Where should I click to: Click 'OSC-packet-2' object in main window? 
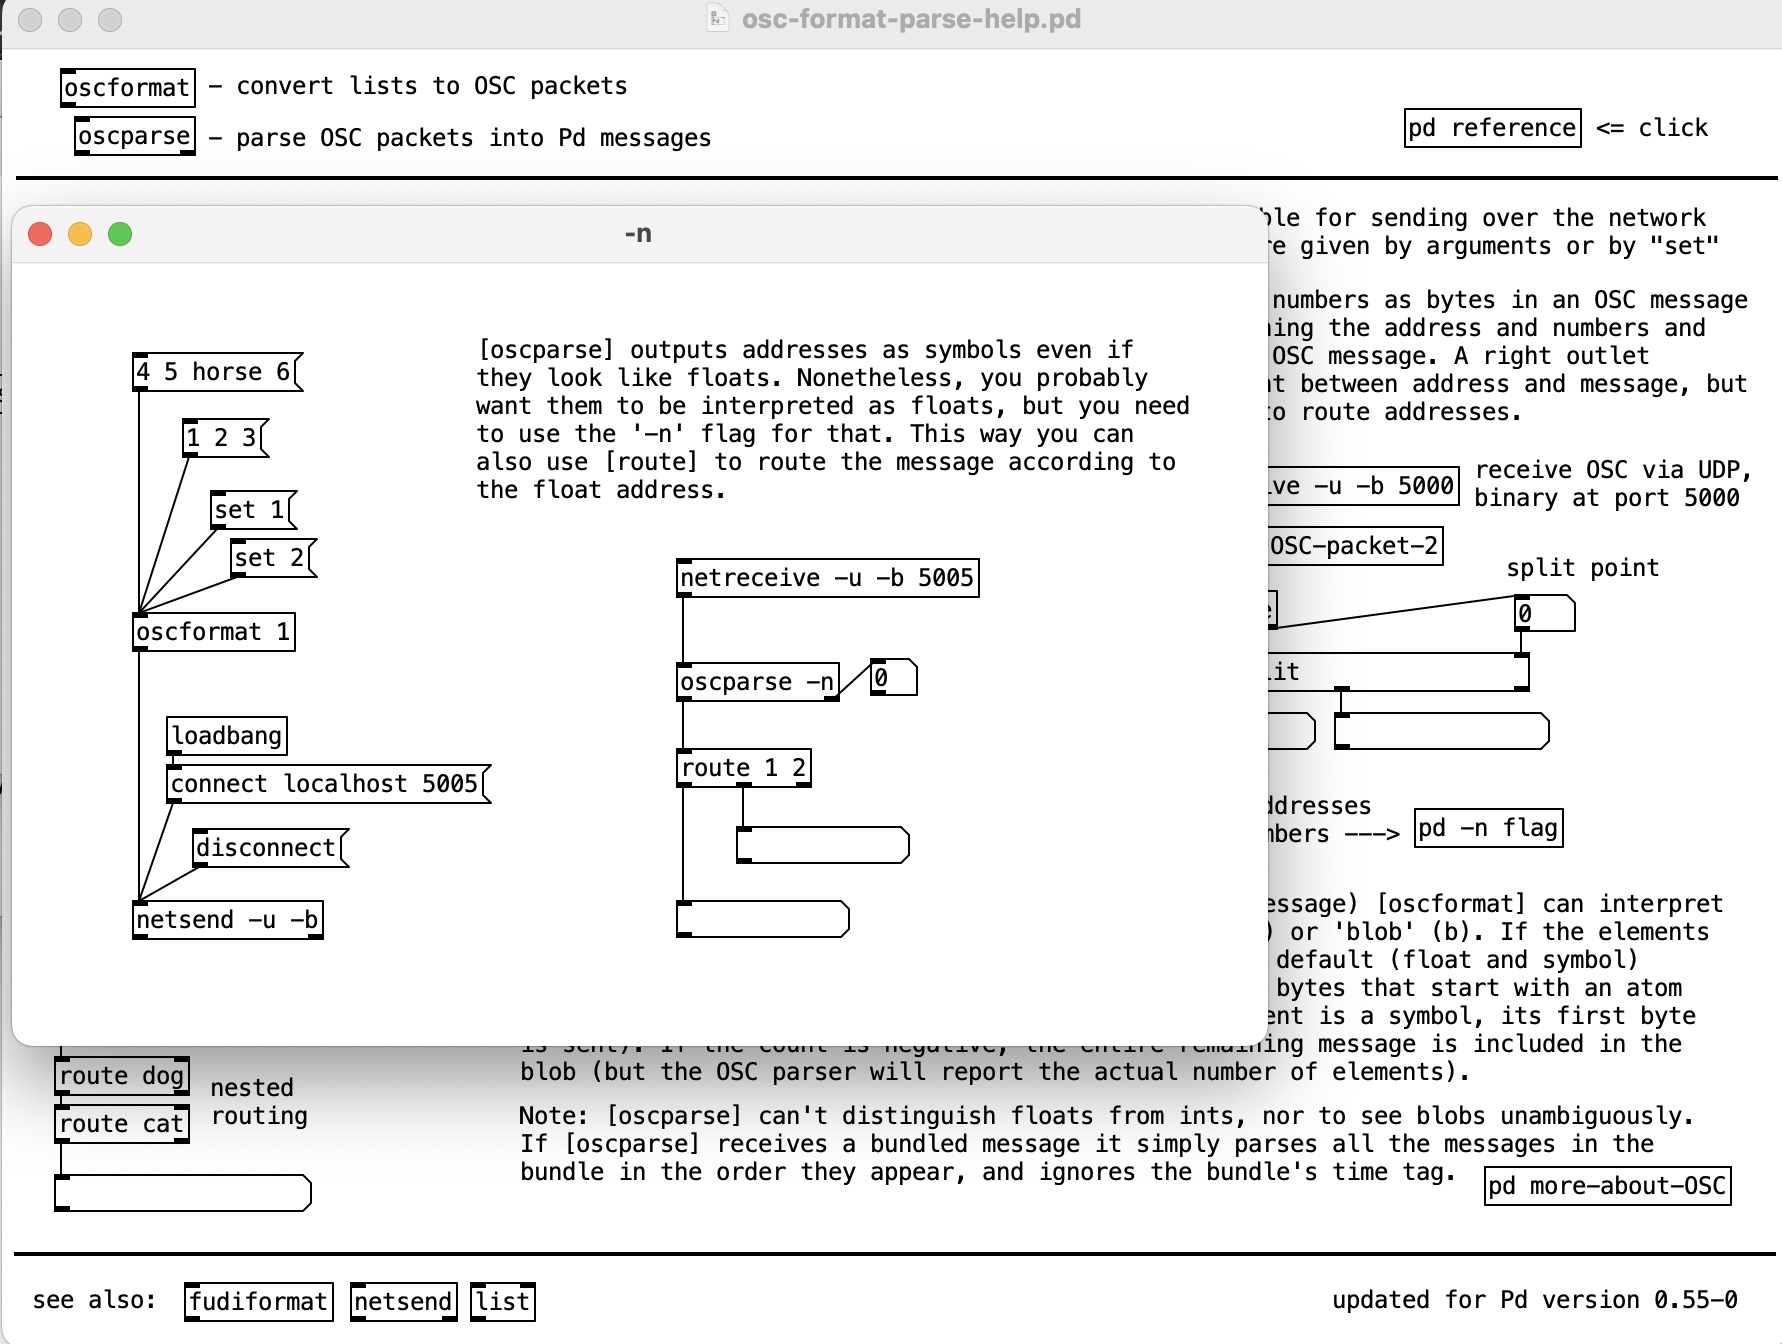(1355, 546)
